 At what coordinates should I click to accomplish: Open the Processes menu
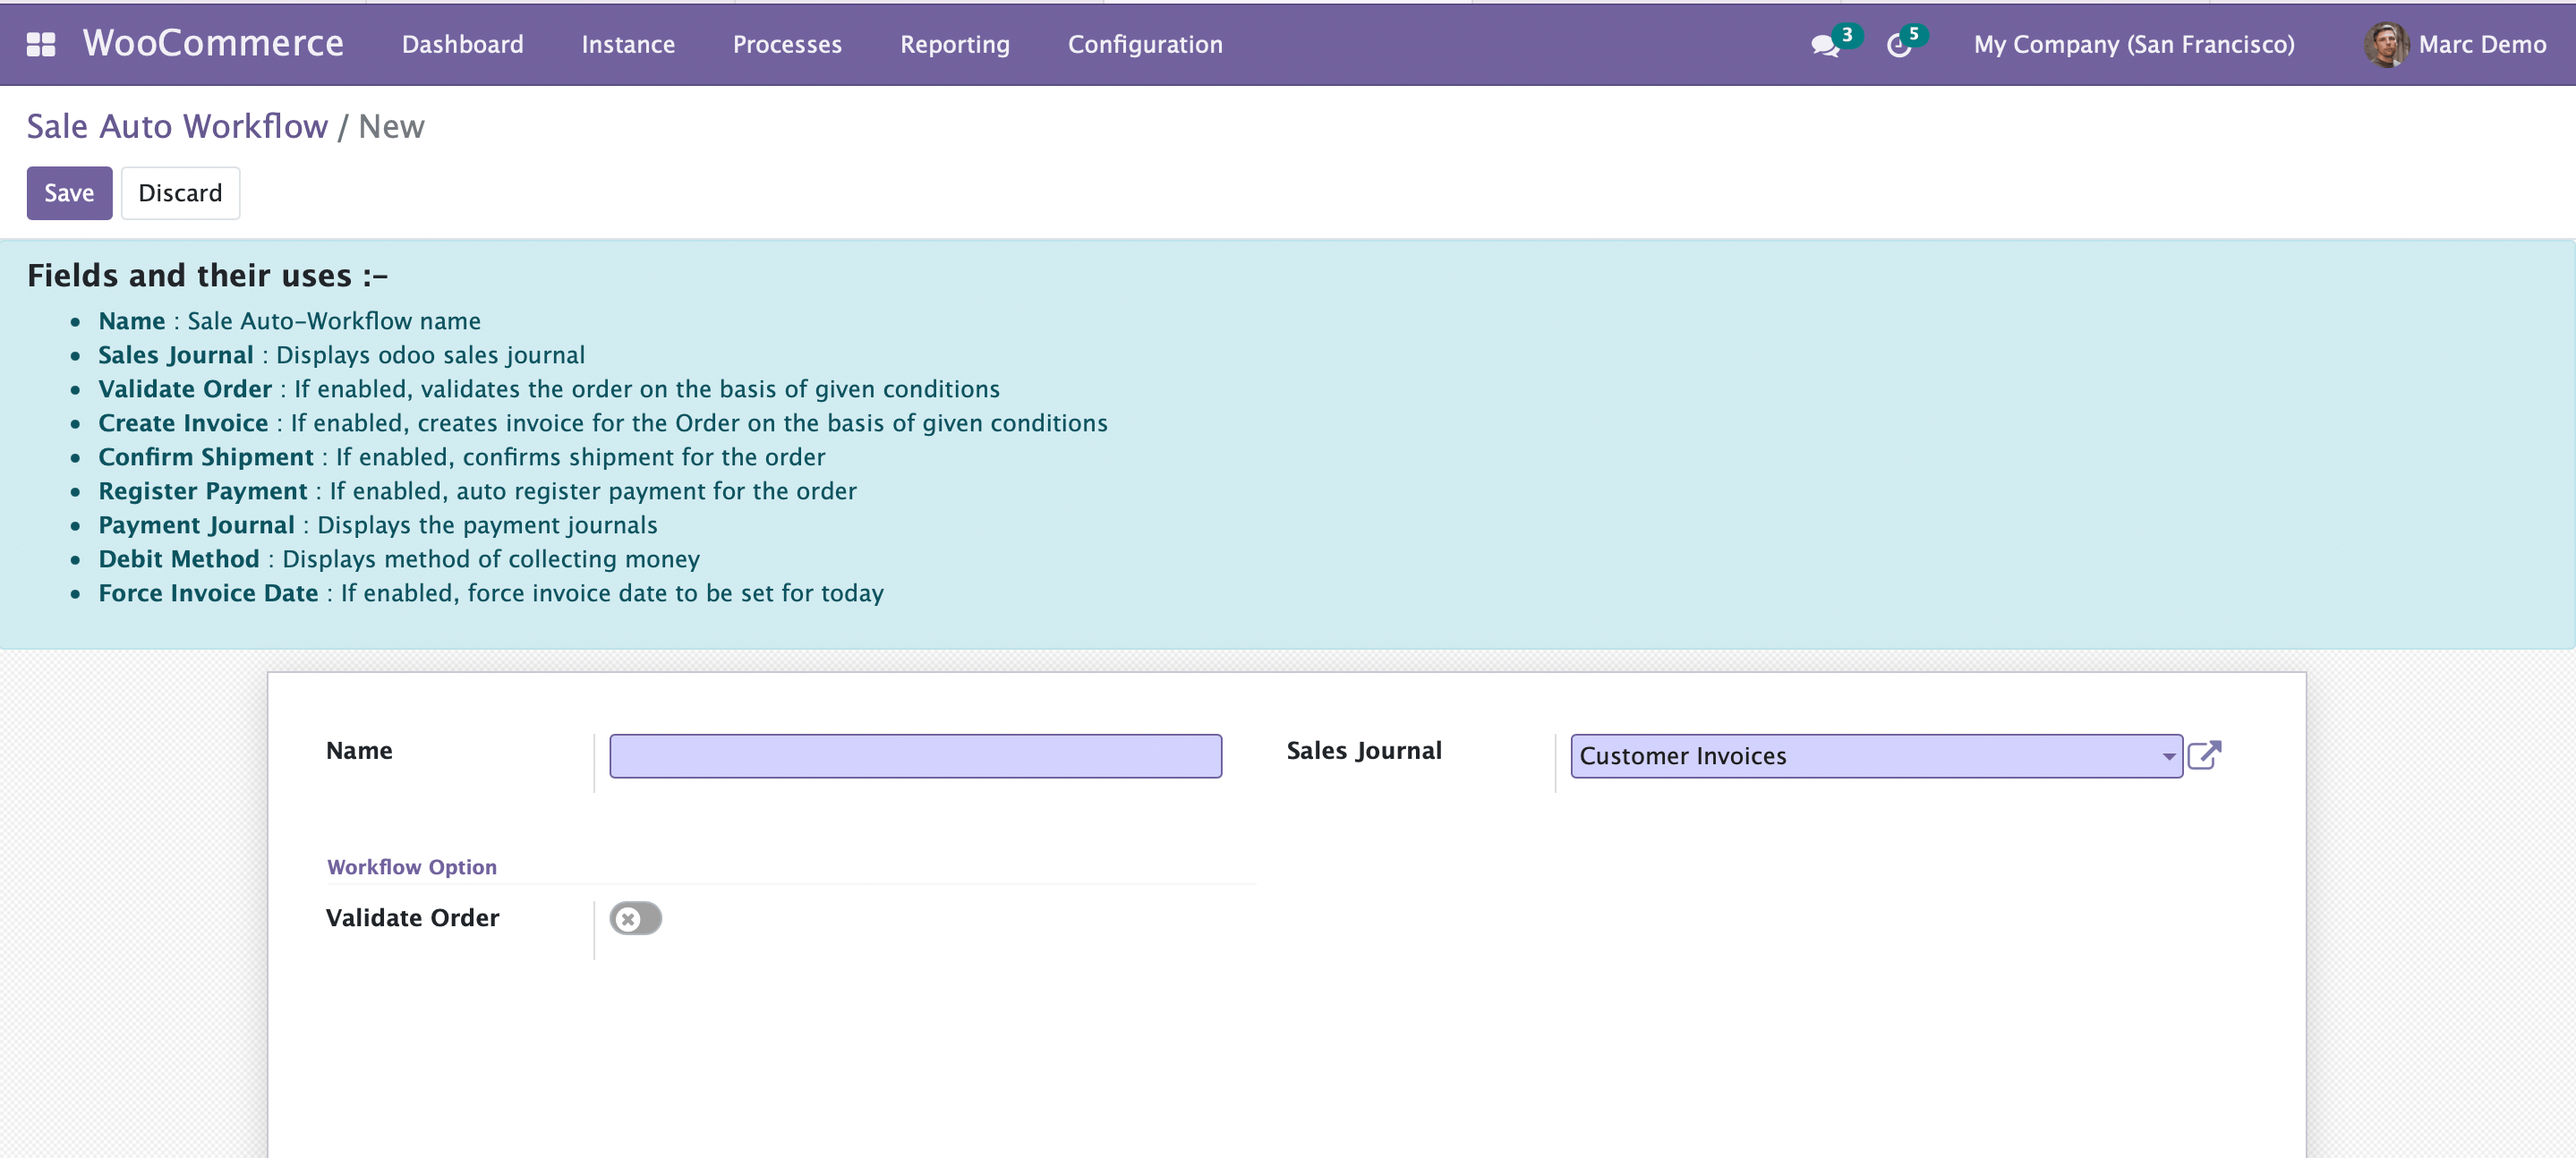(x=787, y=45)
